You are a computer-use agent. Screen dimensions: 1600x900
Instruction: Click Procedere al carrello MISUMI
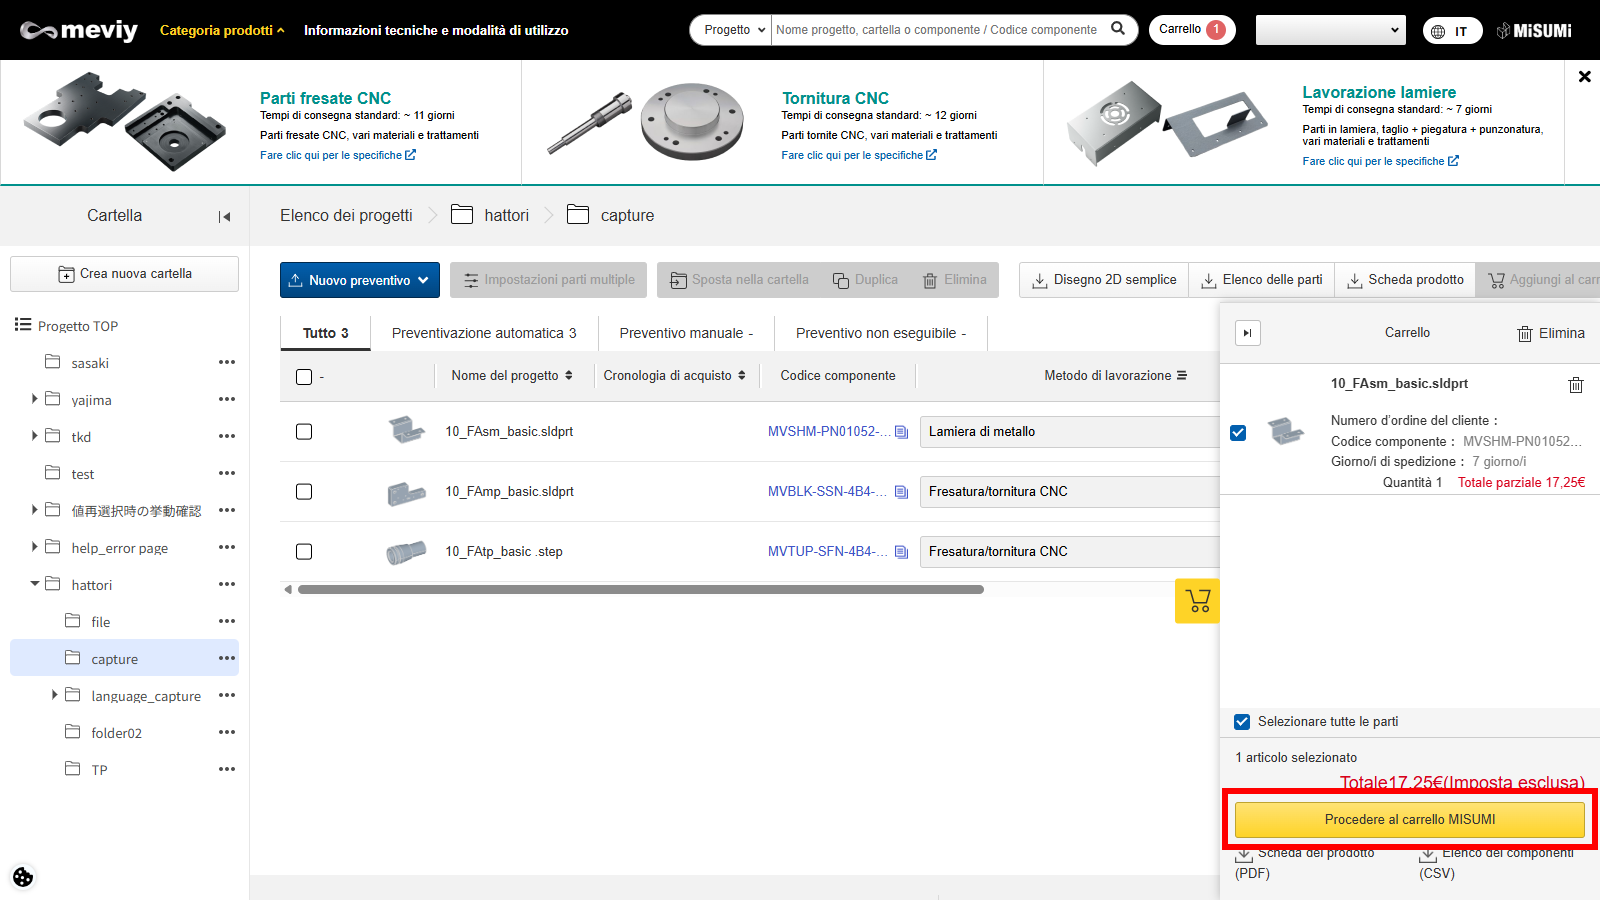pos(1409,819)
